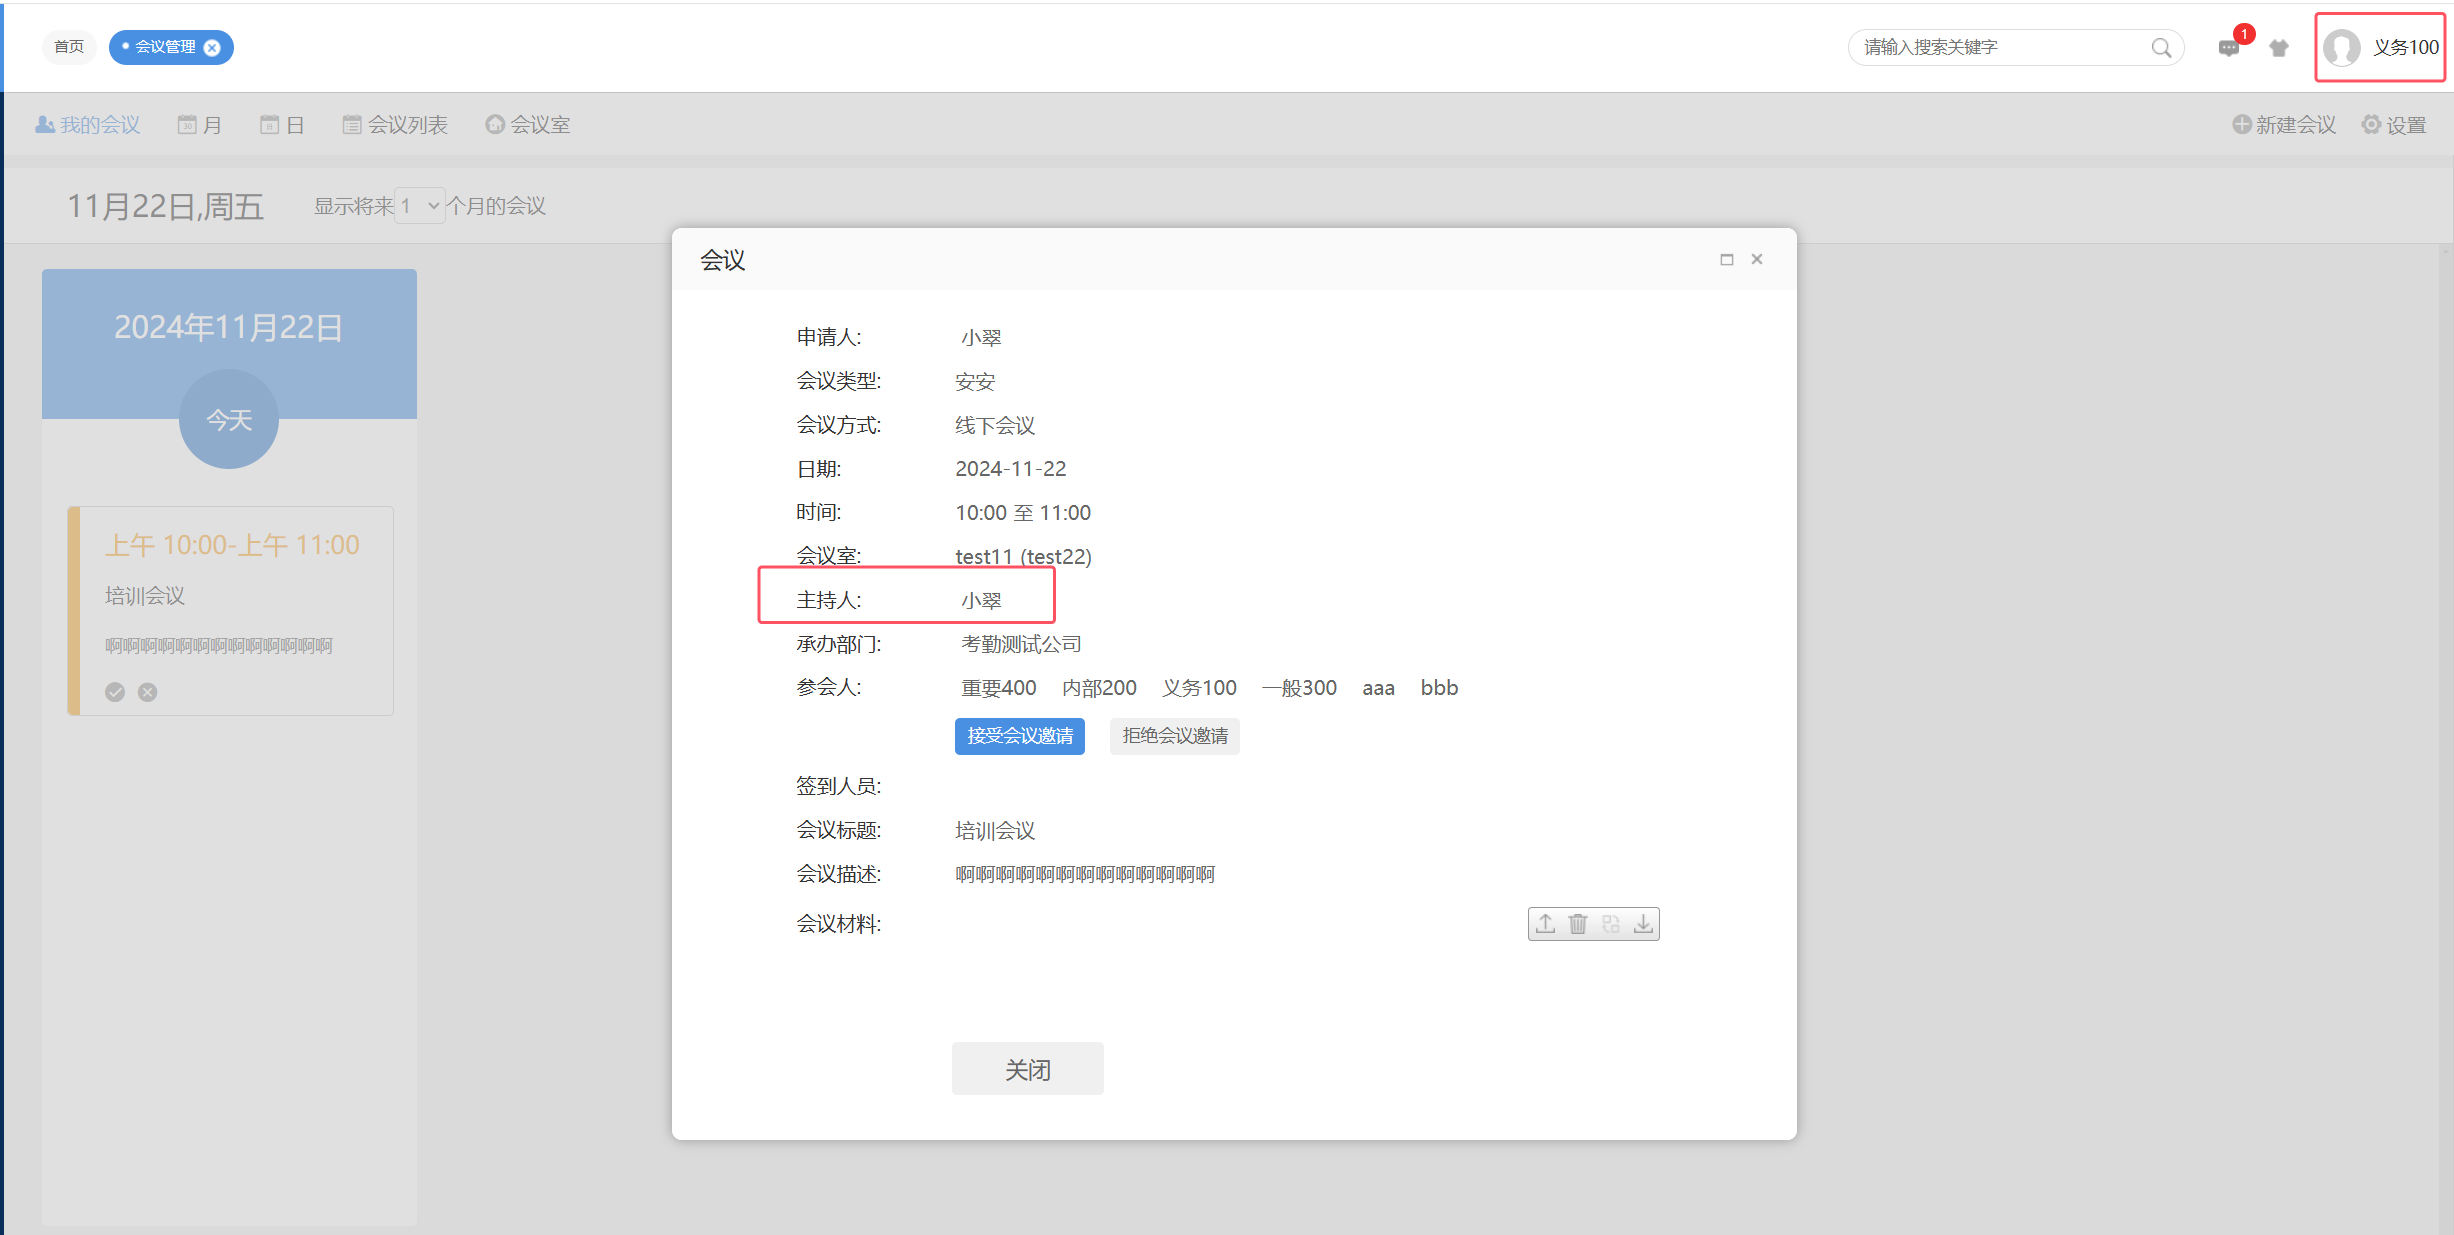2454x1235 pixels.
Task: Click the convert/swap material icon
Action: pyautogui.click(x=1610, y=924)
